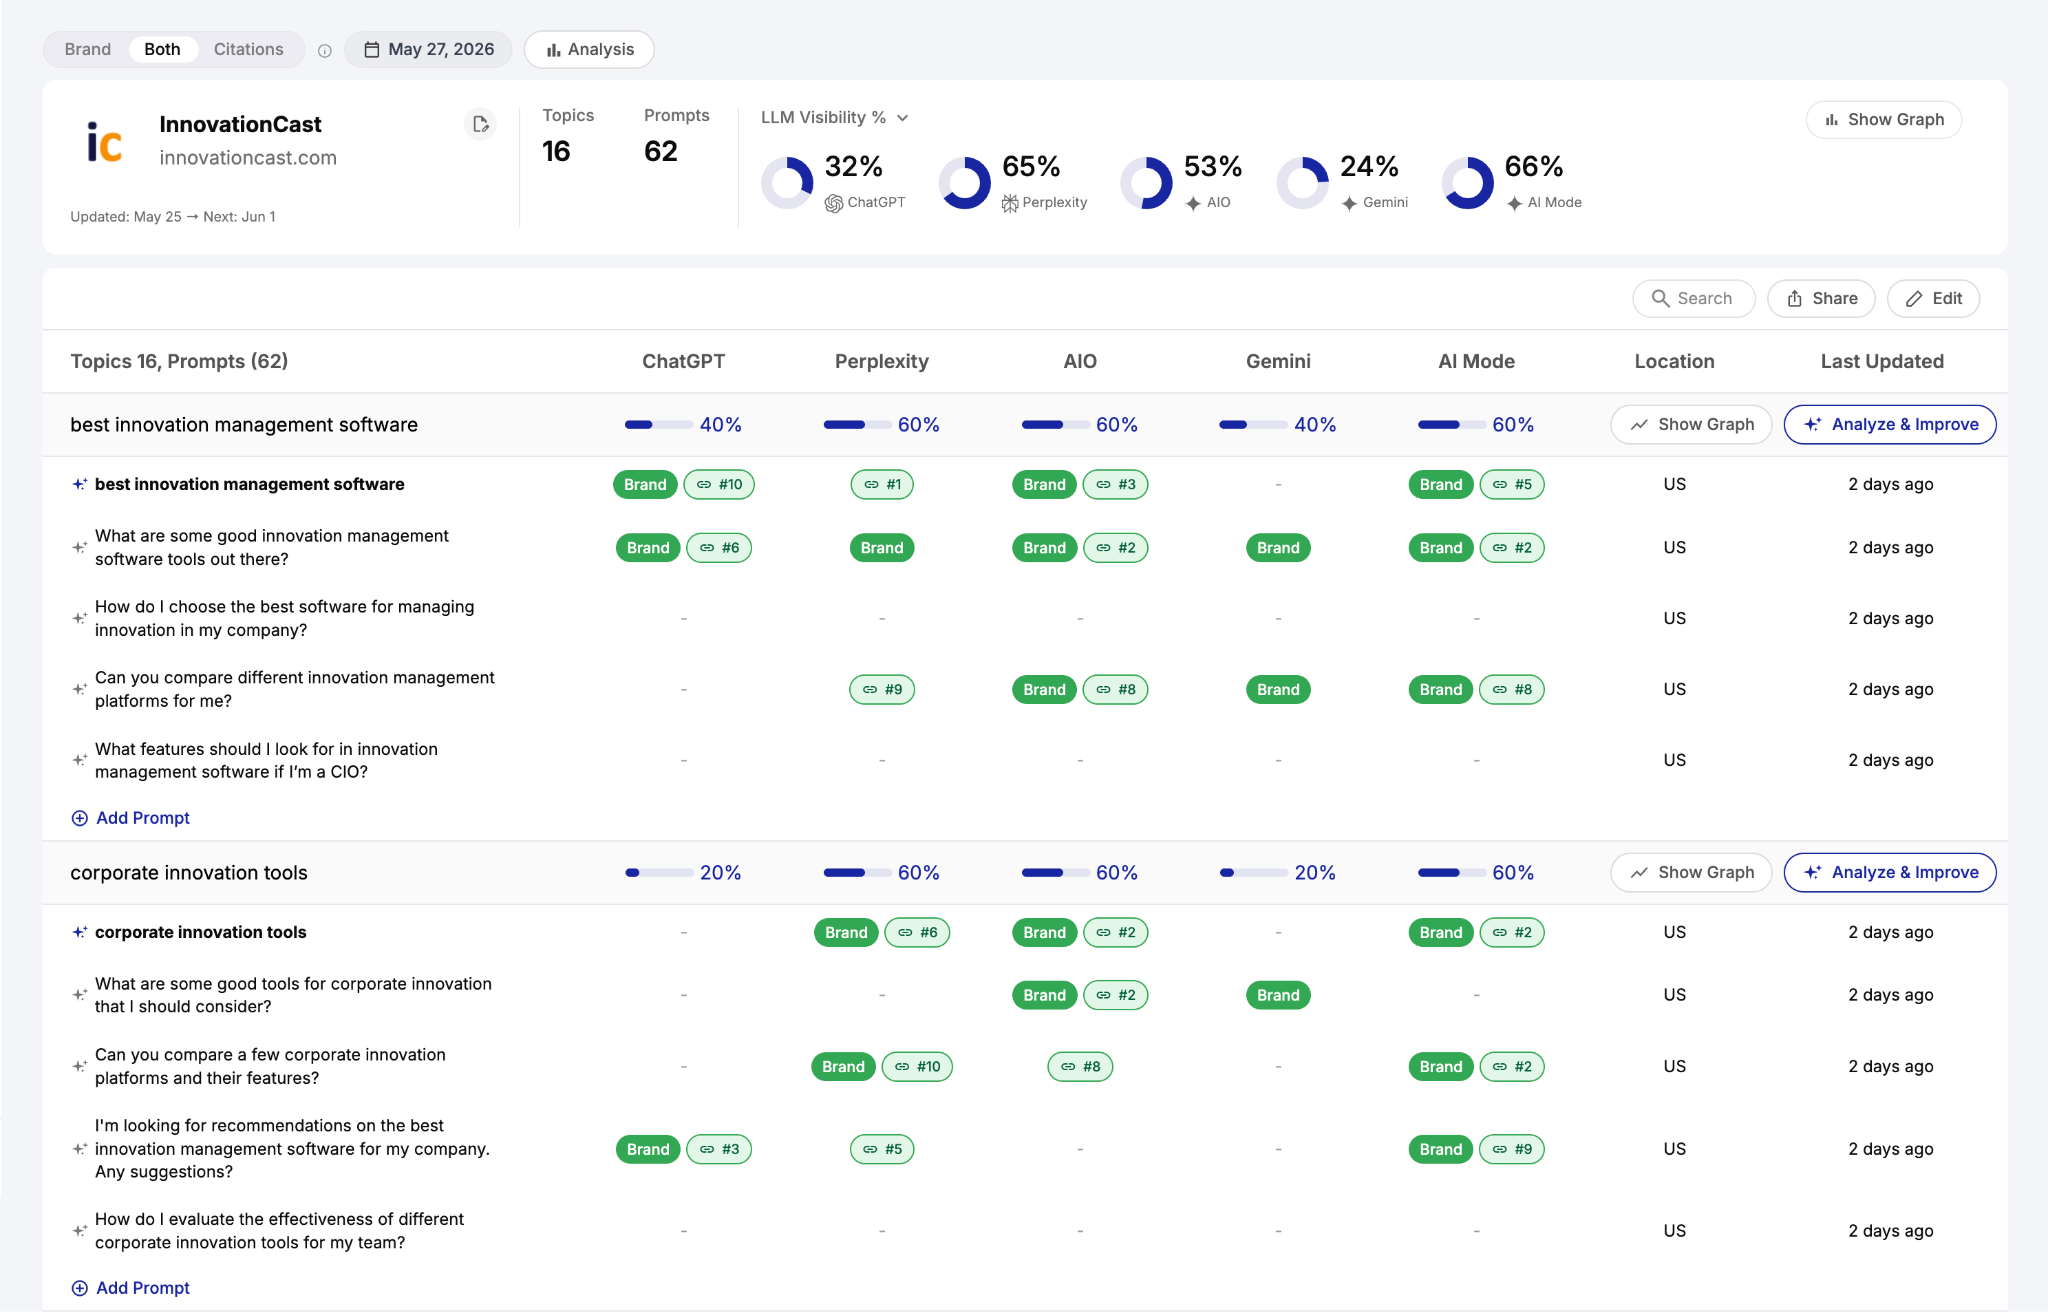Click prompt text 'How do I choose the best software'
The image size is (2048, 1312).
coord(285,619)
